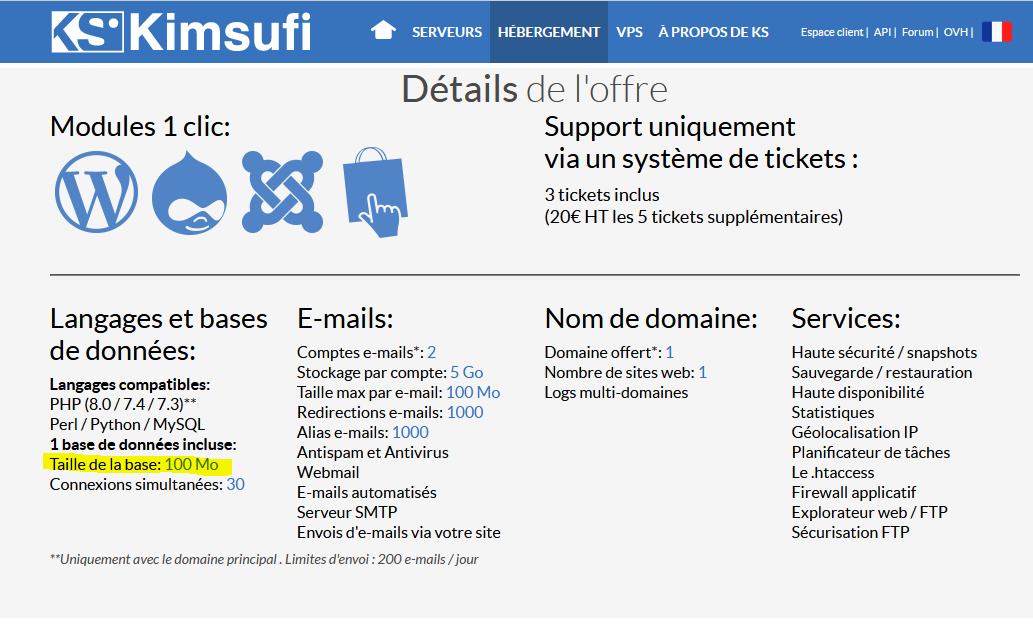Open the VPS menu item

[x=630, y=32]
